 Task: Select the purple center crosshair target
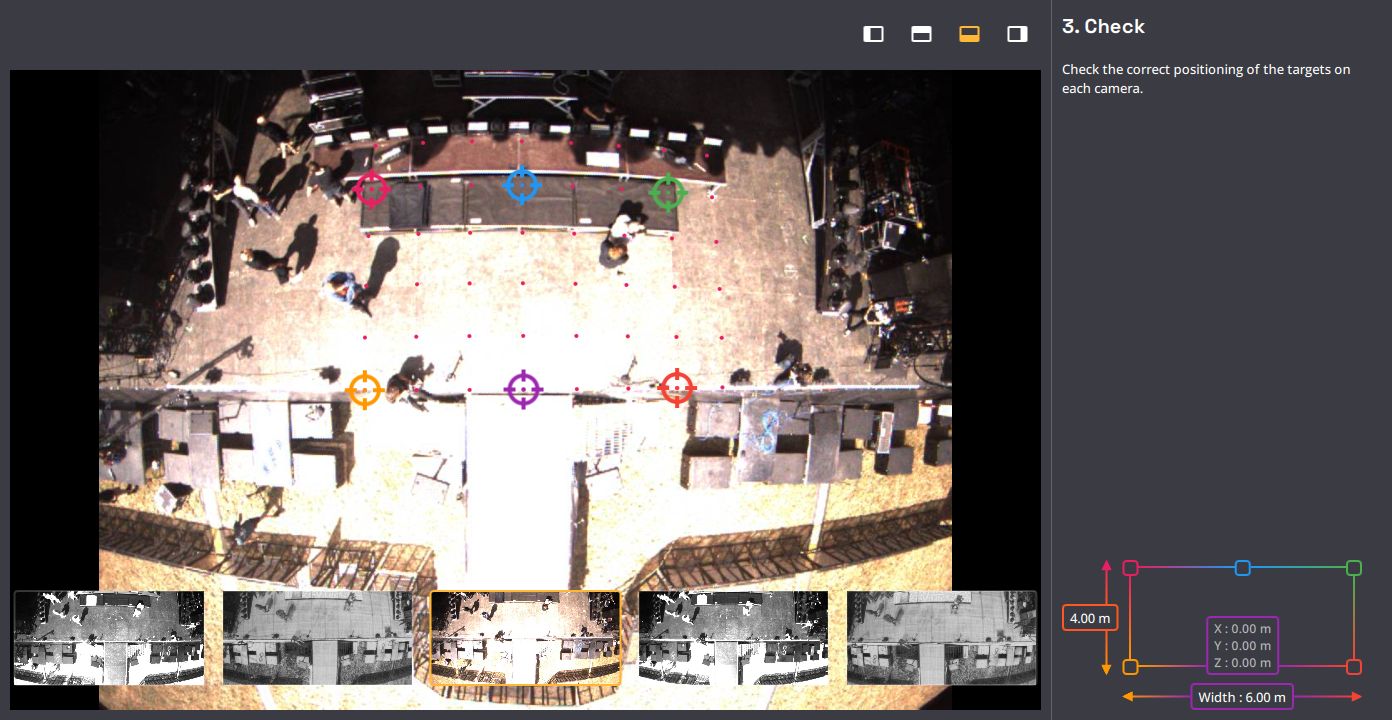523,389
